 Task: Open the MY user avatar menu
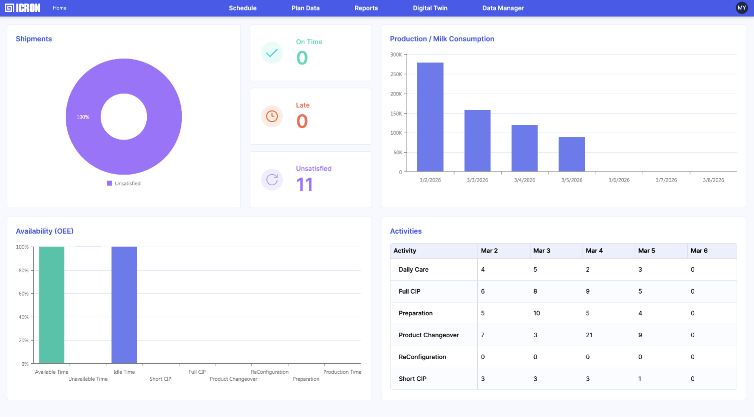point(740,7)
